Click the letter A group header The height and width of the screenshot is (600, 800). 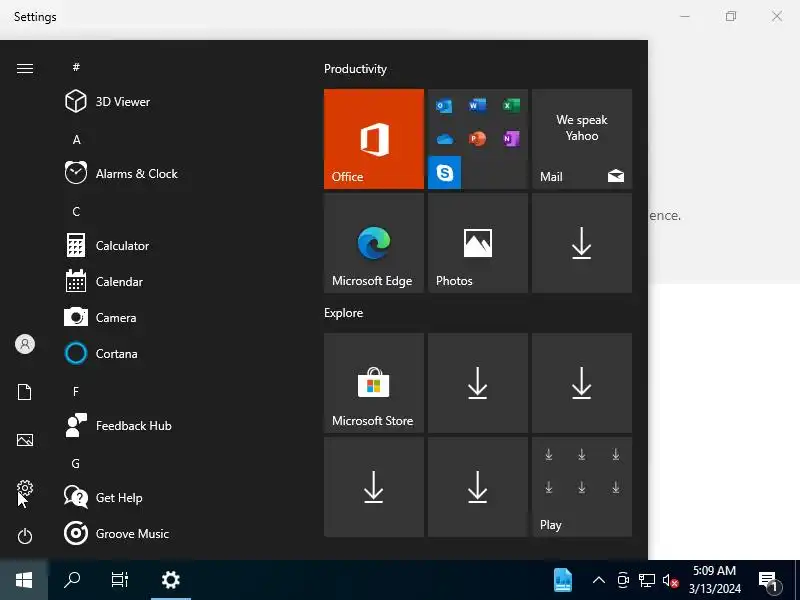click(76, 139)
